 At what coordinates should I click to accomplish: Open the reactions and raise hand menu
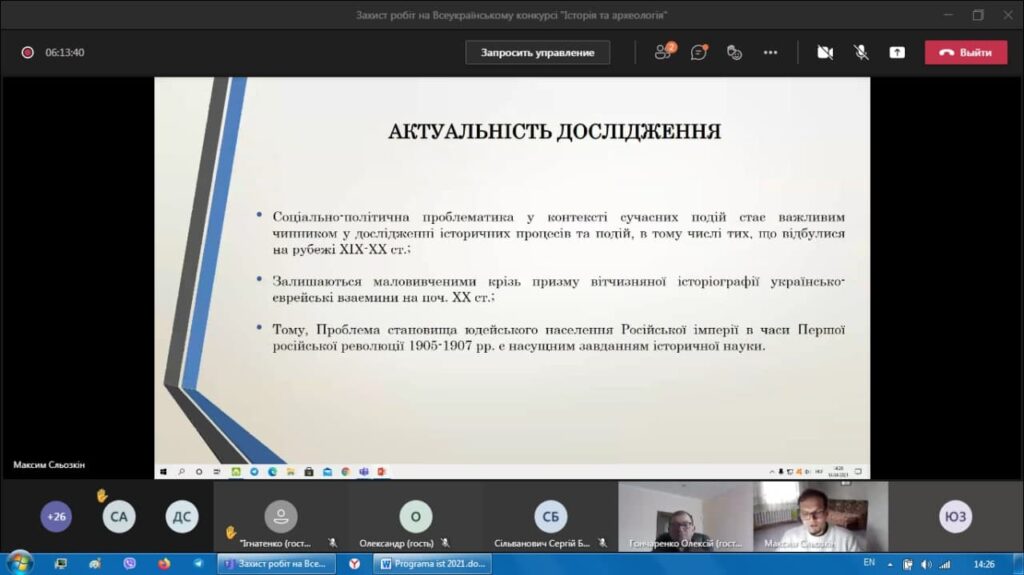[x=734, y=52]
